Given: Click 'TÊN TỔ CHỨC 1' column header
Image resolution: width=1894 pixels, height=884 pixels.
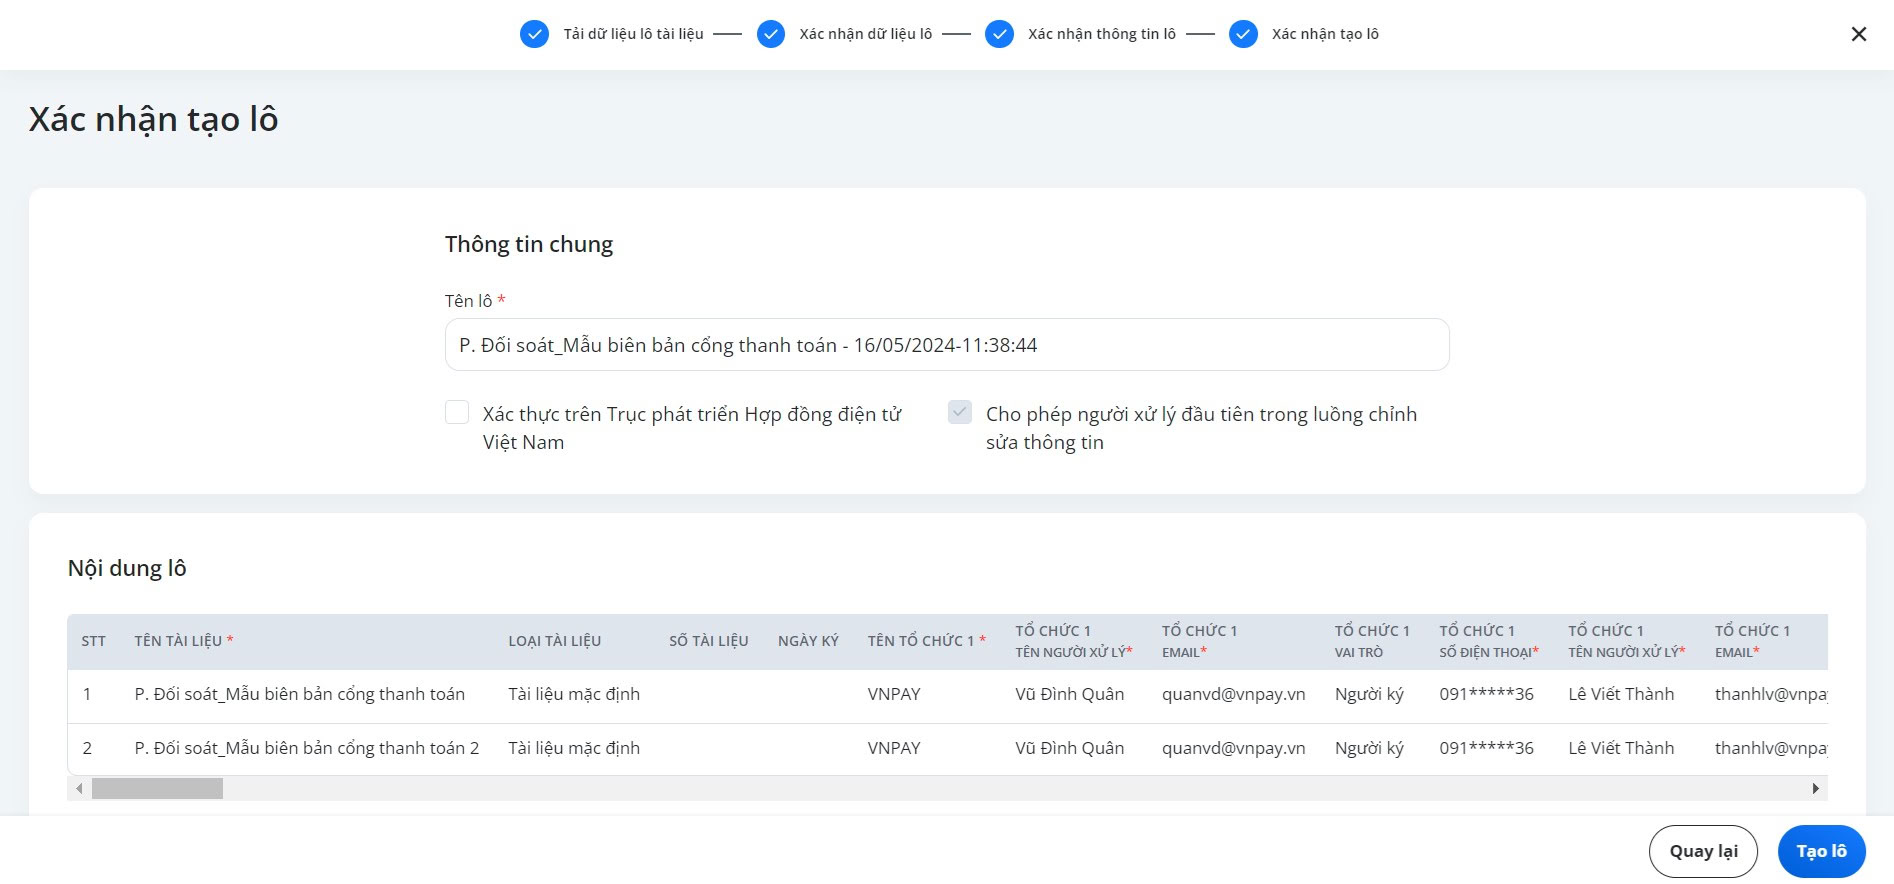Looking at the screenshot, I should pos(926,641).
